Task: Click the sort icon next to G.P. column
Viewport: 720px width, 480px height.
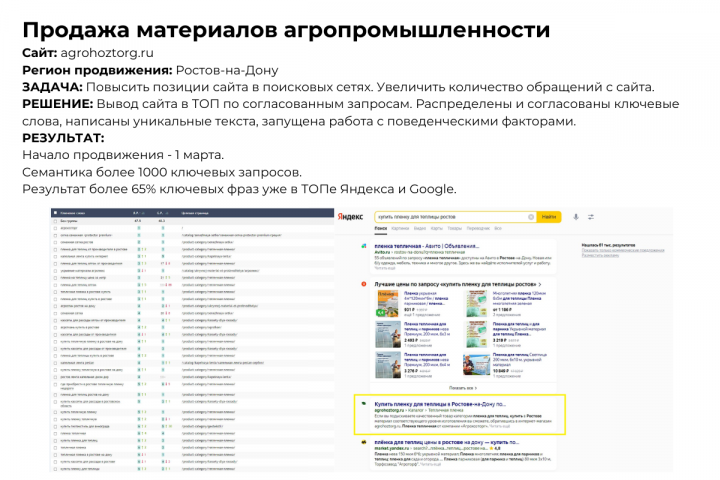Action: [167, 213]
